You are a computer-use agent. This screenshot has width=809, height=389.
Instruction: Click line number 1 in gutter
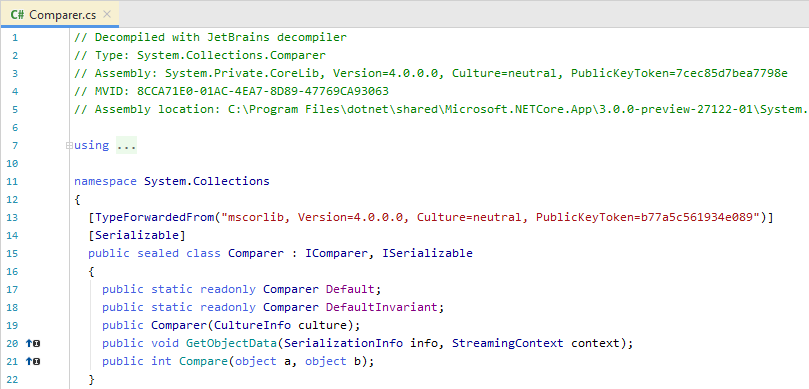14,37
